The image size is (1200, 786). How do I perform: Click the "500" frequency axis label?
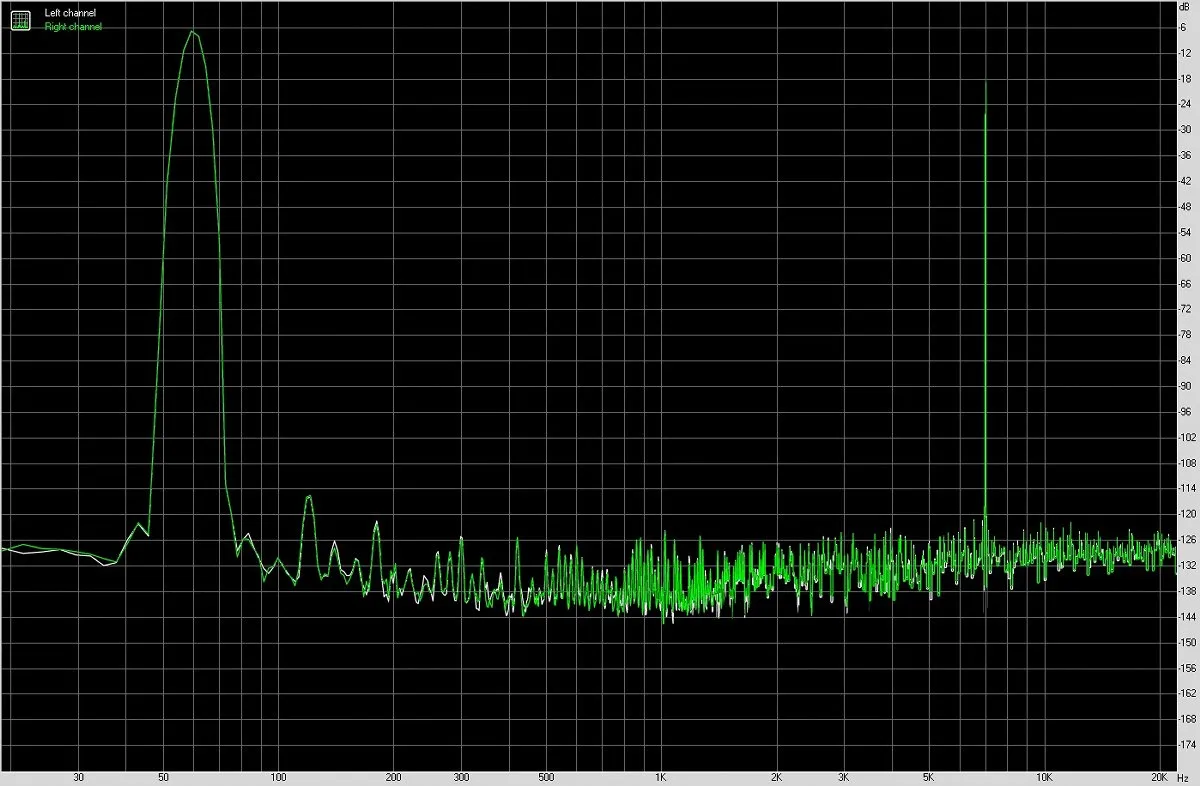coord(546,776)
